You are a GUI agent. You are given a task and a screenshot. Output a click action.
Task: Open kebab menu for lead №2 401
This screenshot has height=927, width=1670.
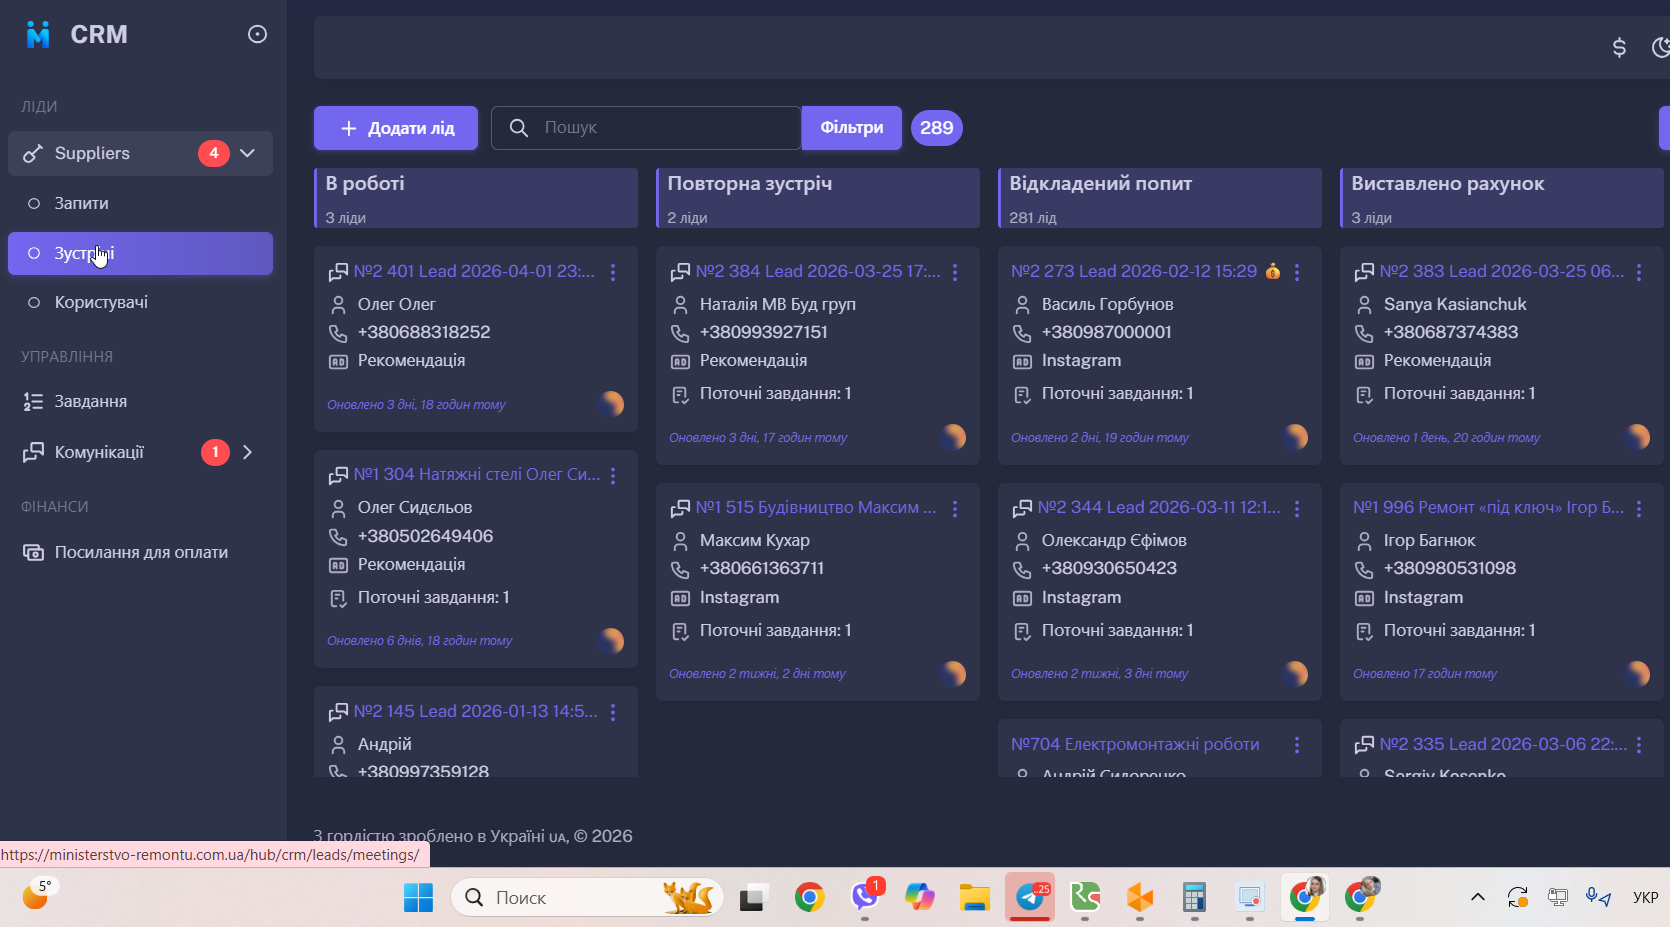(613, 272)
